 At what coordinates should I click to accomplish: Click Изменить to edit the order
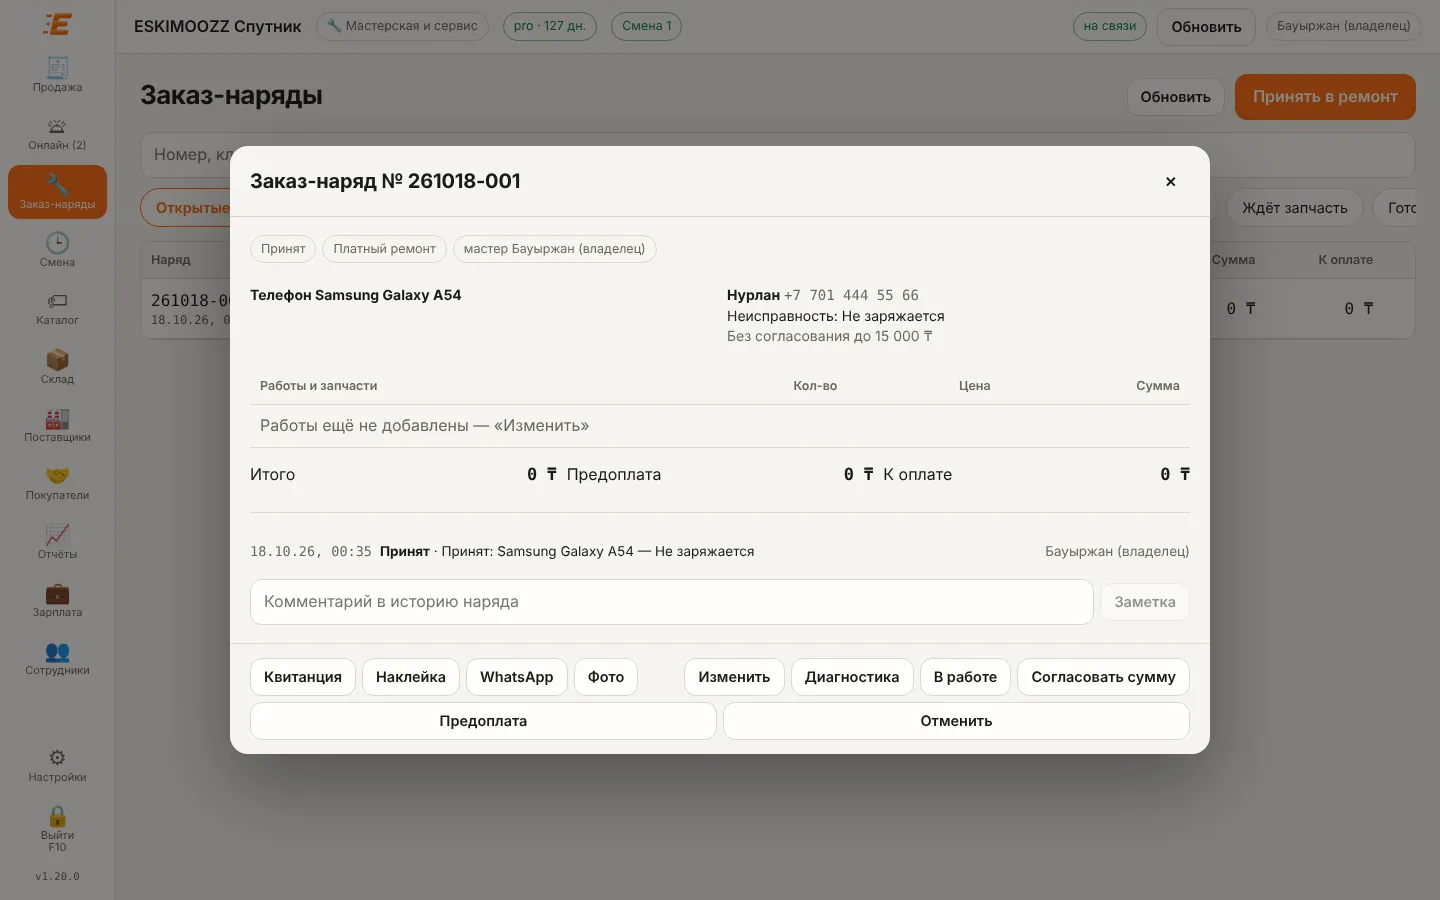click(734, 677)
